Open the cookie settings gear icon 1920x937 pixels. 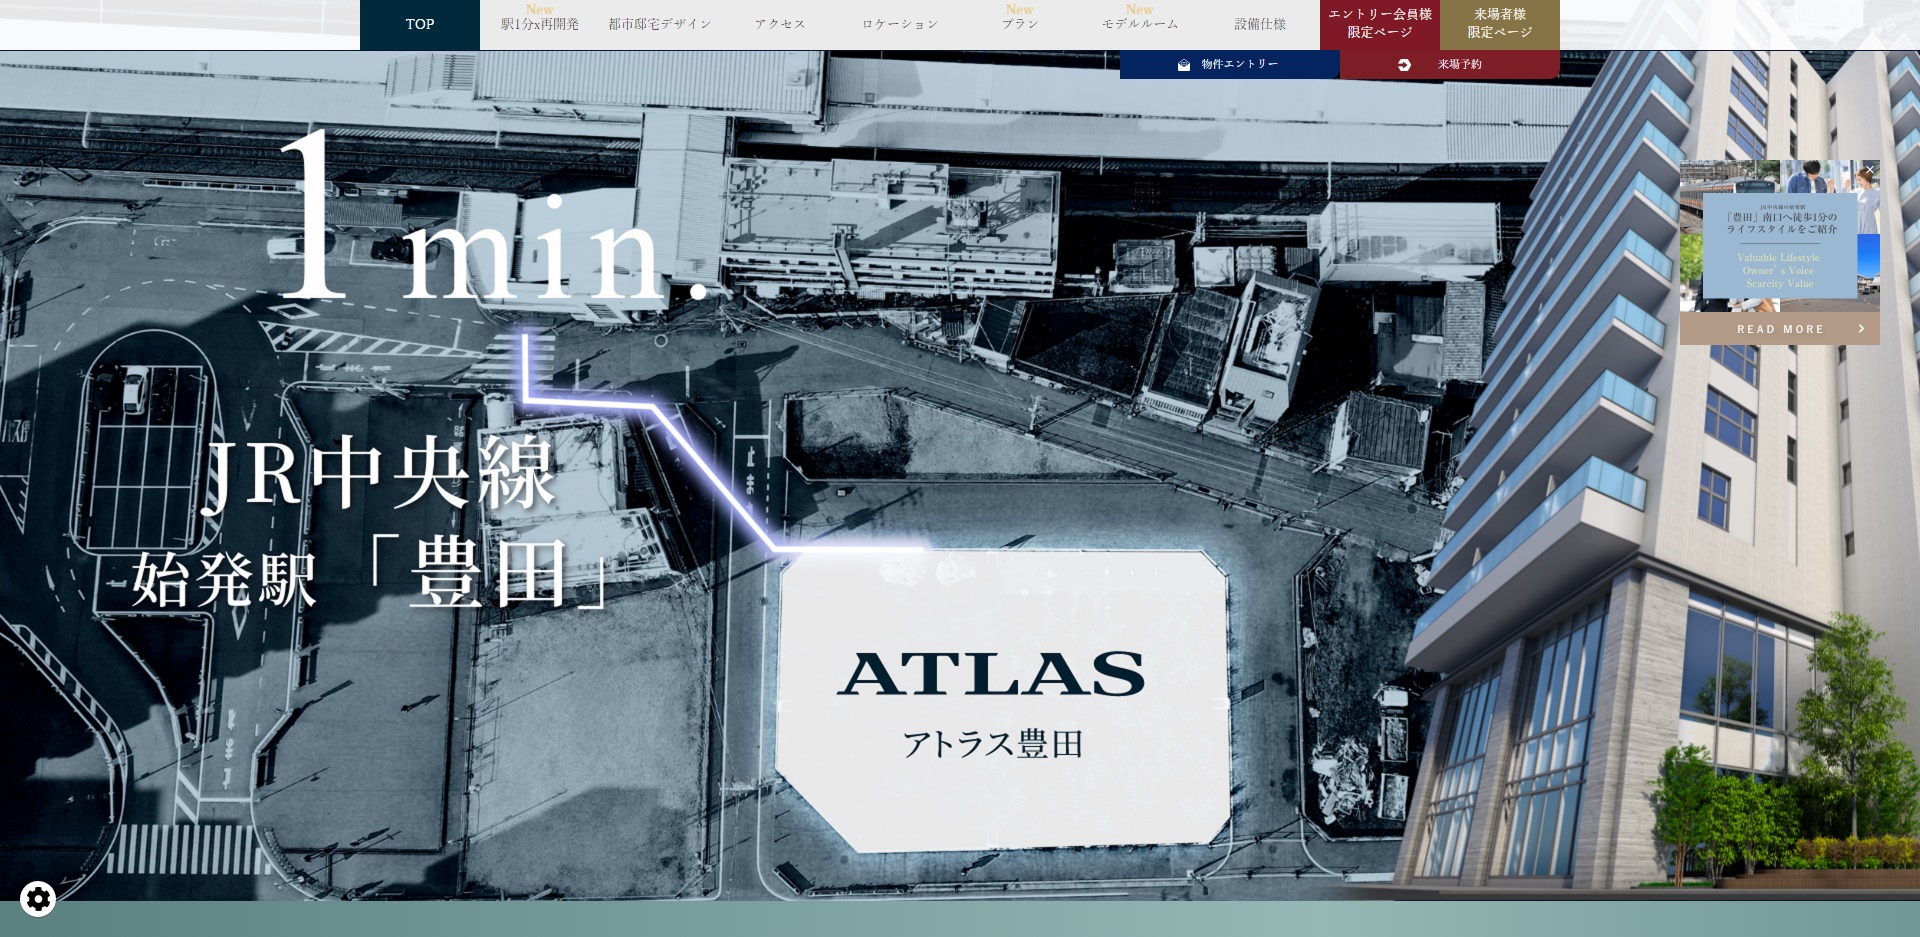pyautogui.click(x=38, y=899)
